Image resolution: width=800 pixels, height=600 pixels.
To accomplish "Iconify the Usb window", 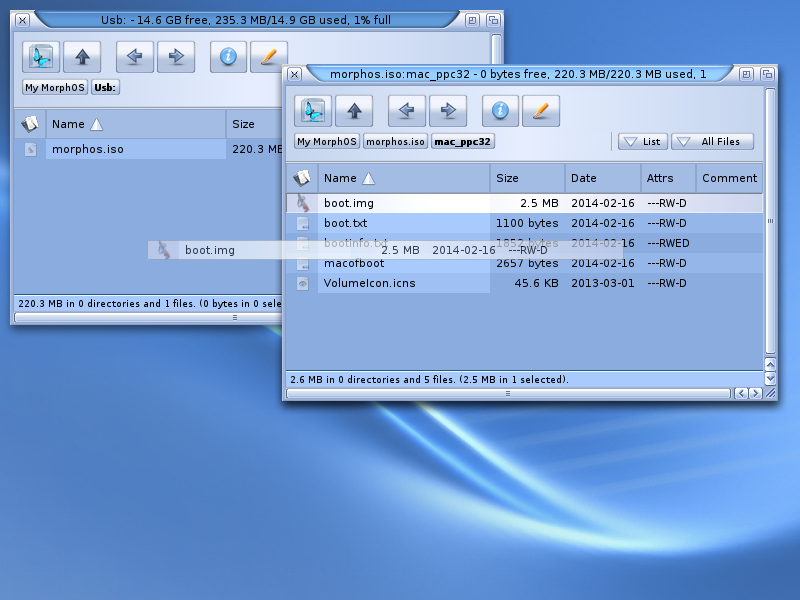I will coord(472,20).
